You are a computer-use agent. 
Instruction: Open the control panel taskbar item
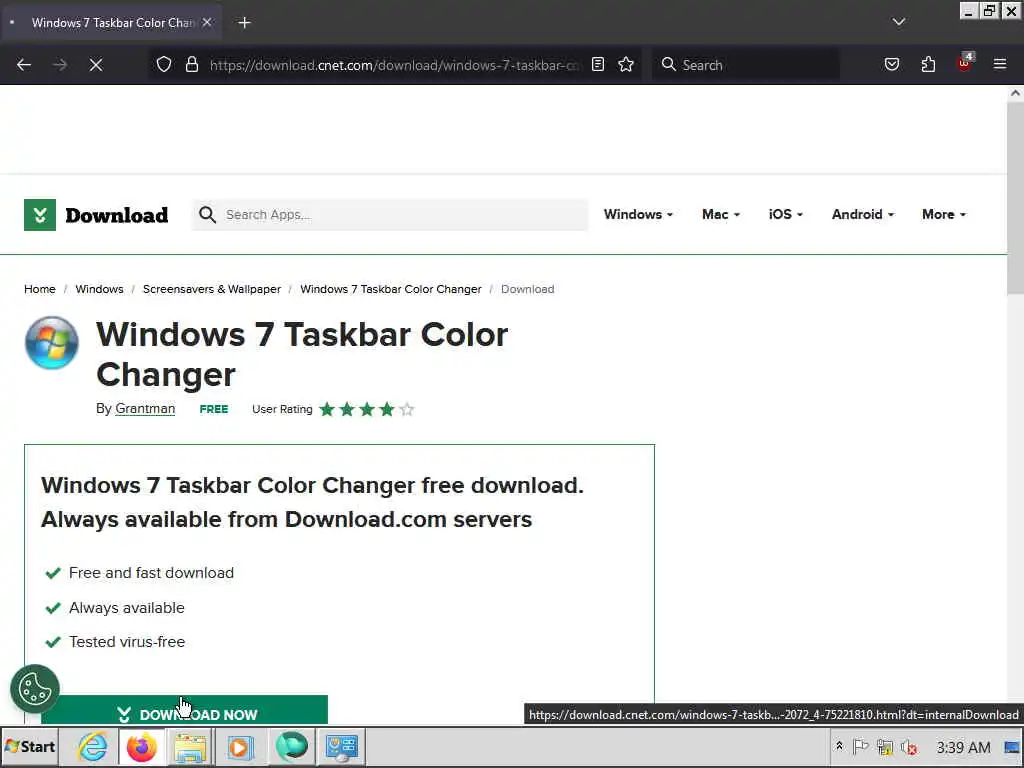pyautogui.click(x=341, y=747)
